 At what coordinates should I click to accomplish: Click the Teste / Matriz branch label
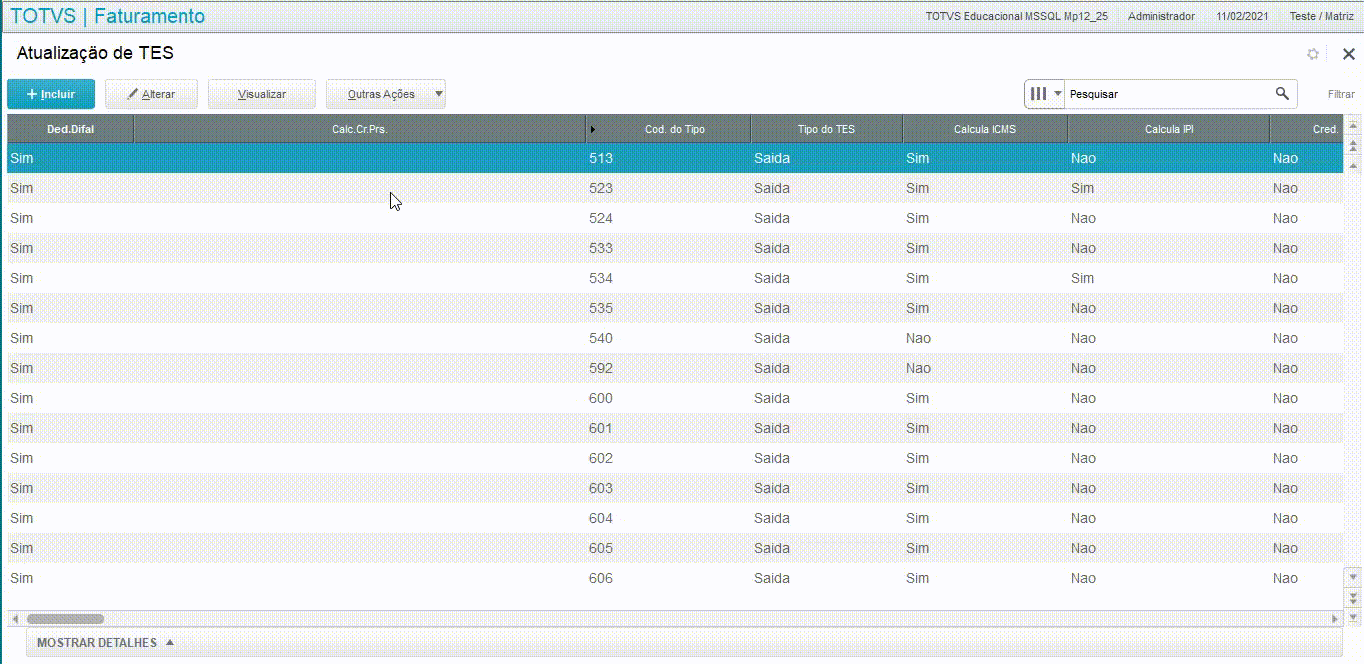[1321, 16]
